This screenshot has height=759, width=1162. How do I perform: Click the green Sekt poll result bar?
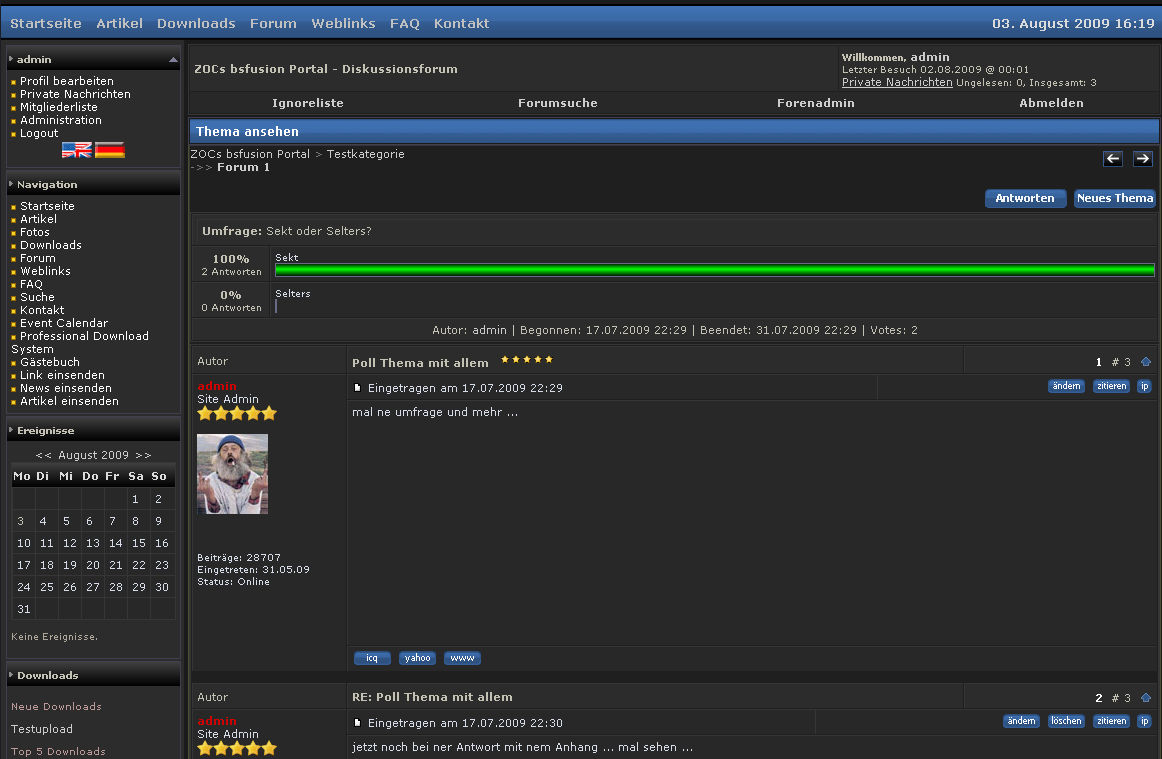(714, 270)
